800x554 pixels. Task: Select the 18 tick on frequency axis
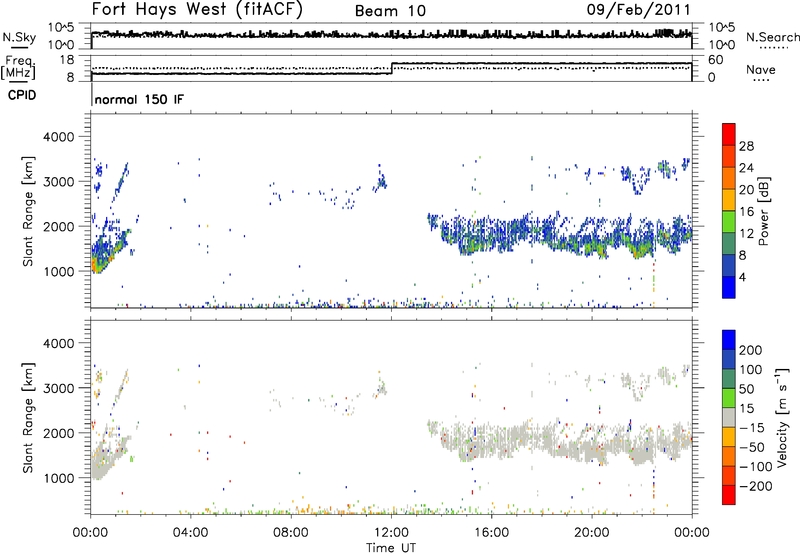(66, 60)
